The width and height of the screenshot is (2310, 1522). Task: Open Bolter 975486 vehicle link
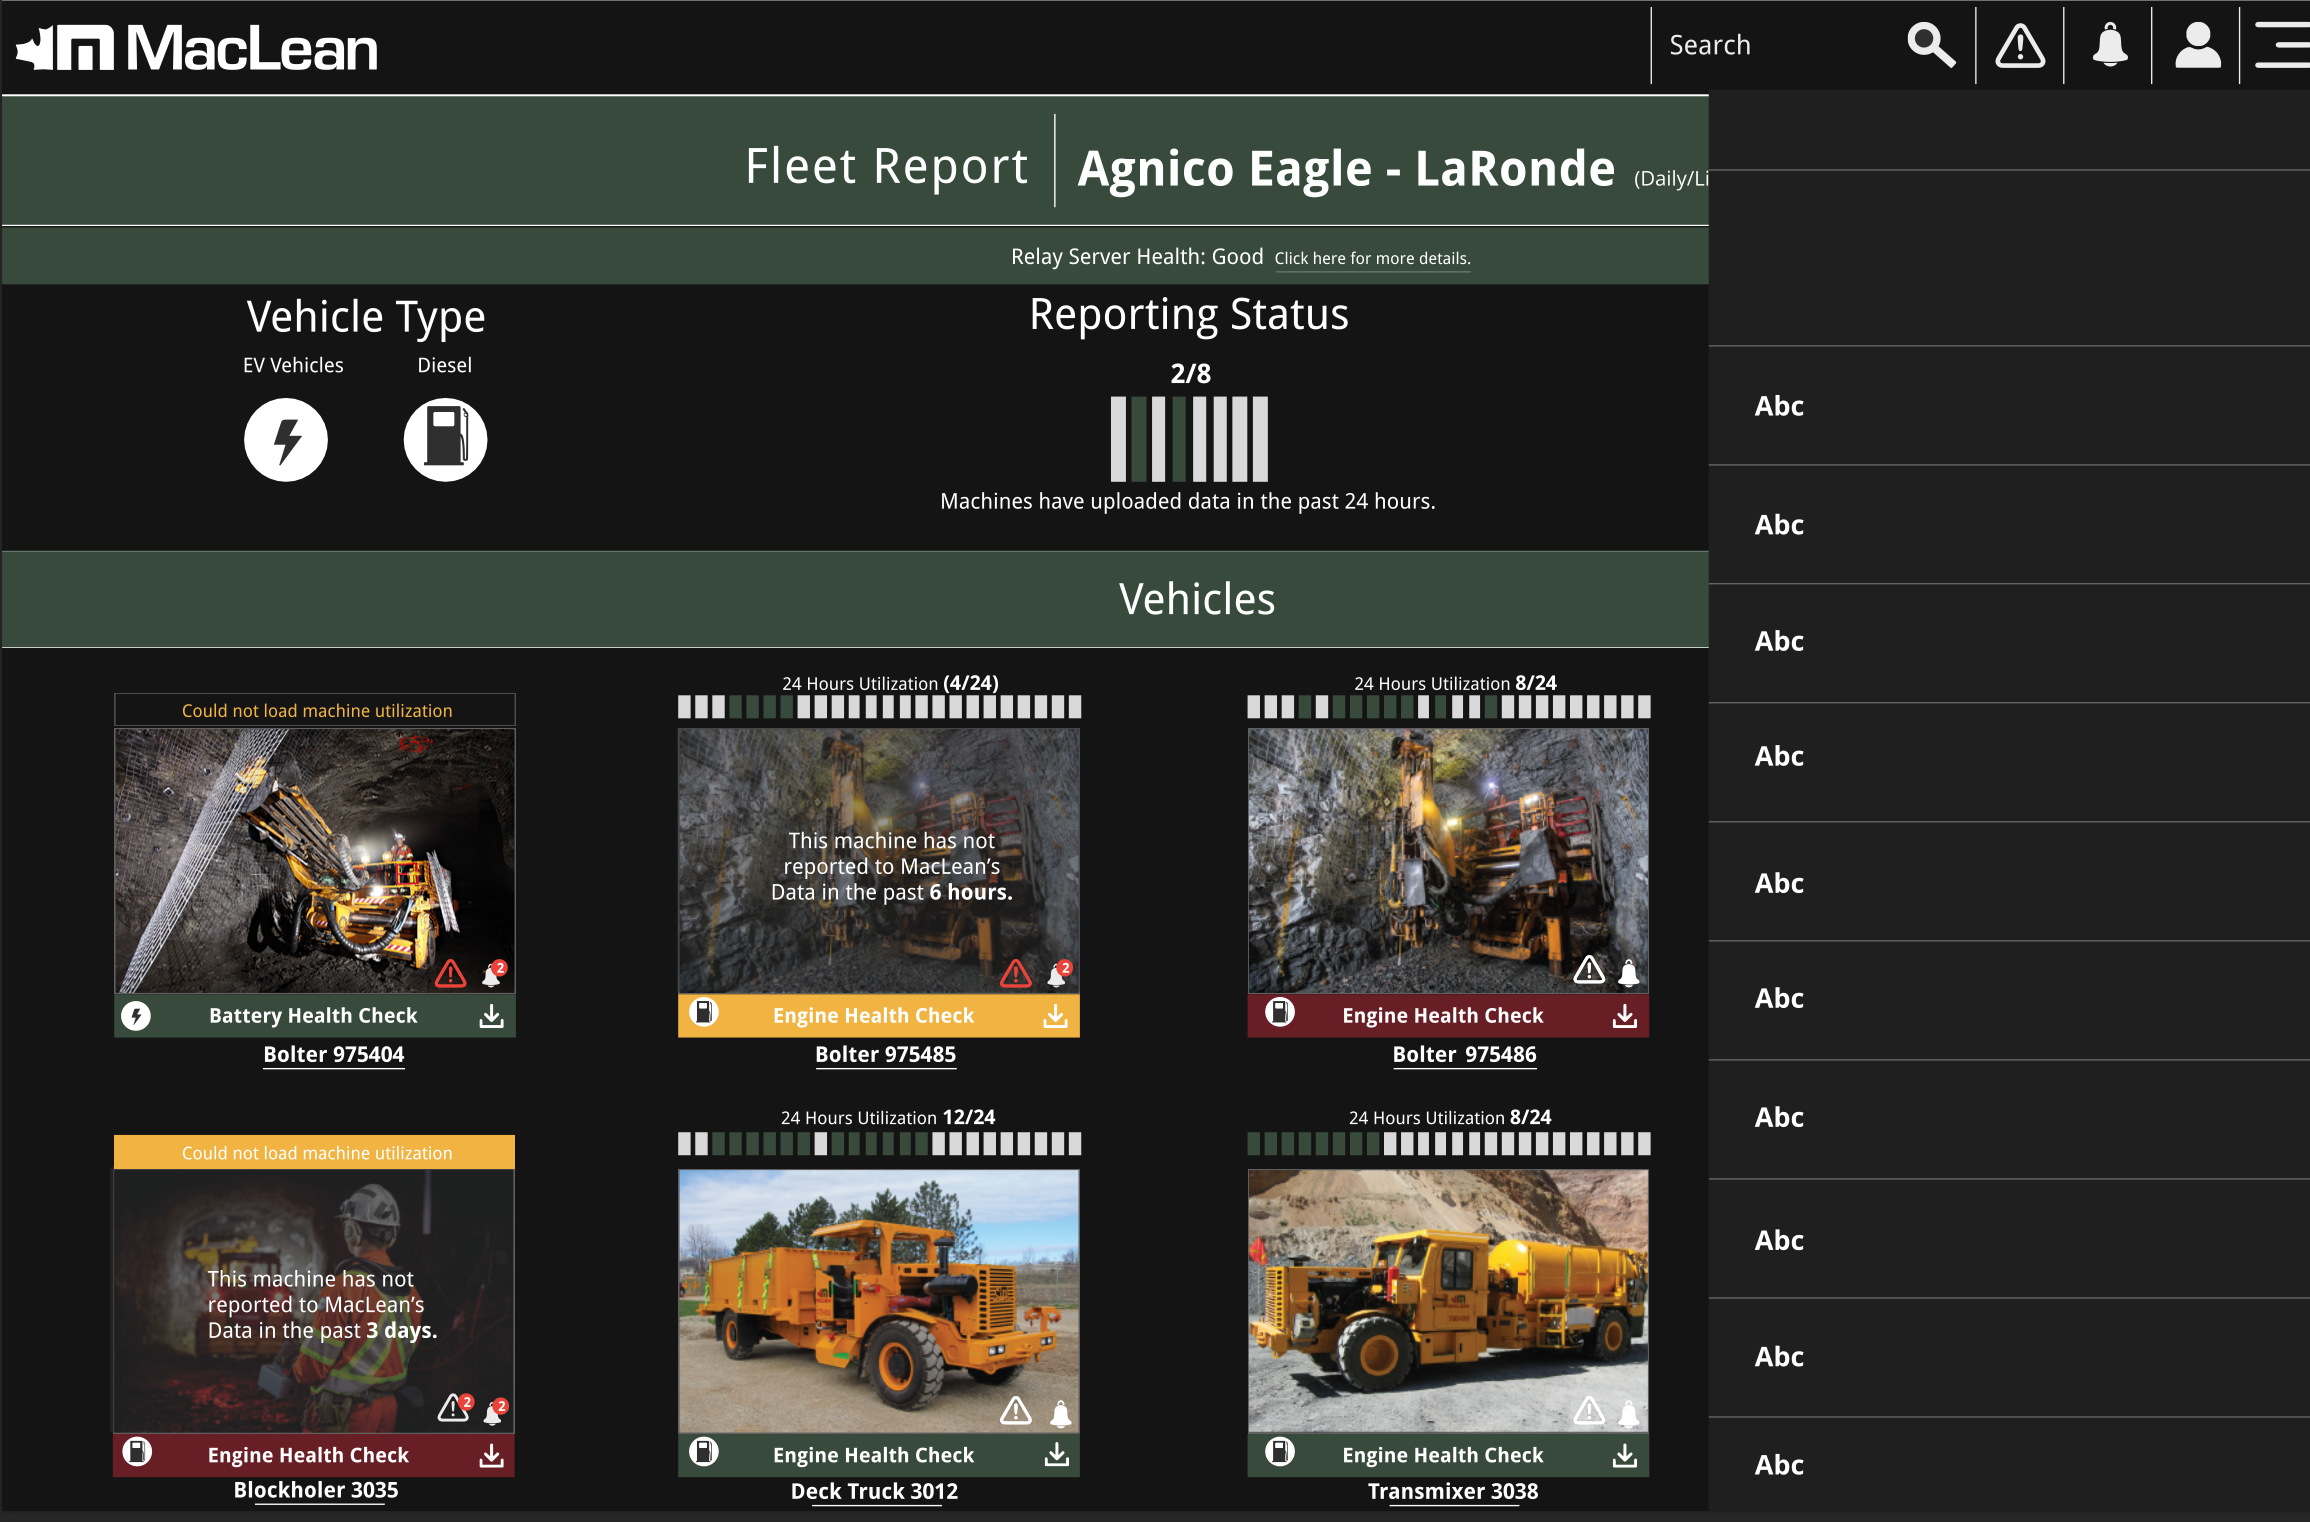coord(1464,1054)
